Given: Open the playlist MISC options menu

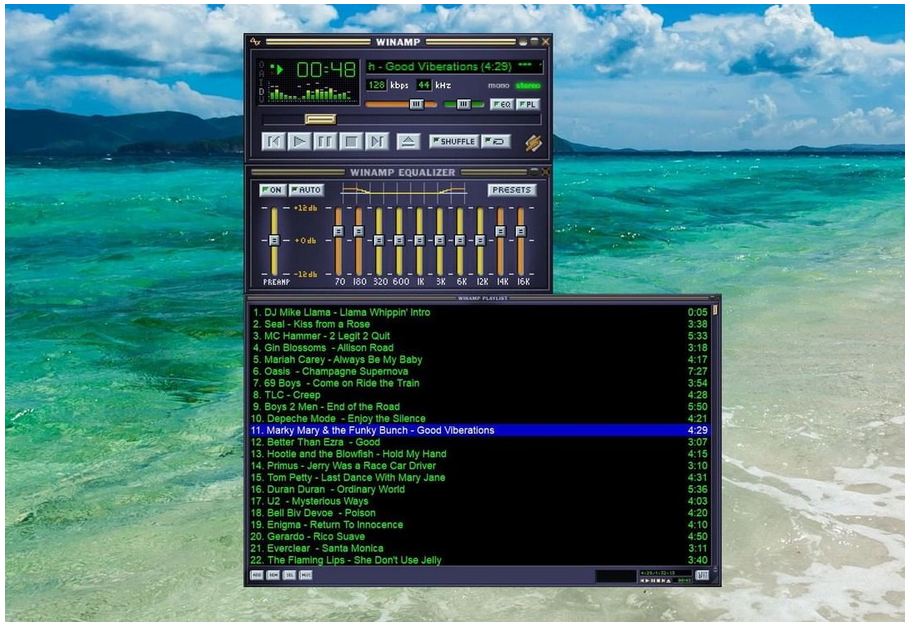Looking at the screenshot, I should tap(306, 575).
